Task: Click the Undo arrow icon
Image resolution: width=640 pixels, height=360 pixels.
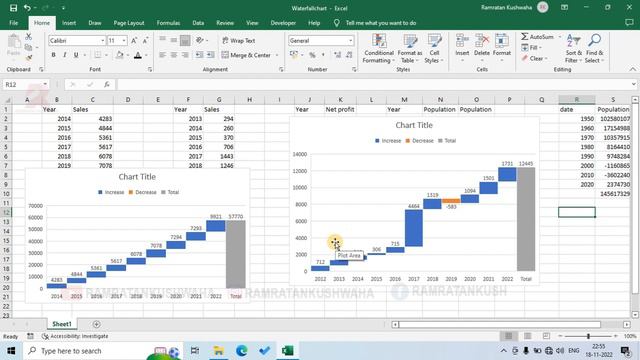Action: [27, 8]
